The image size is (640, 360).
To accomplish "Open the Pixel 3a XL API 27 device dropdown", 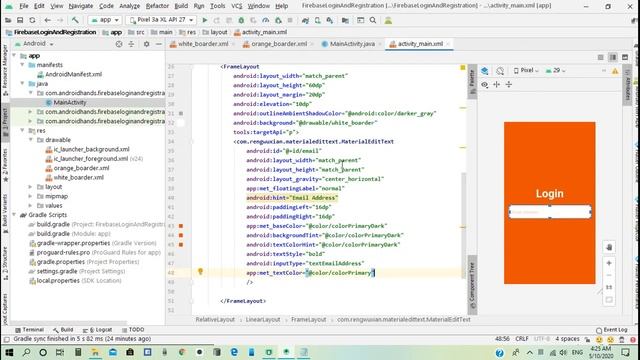I will click(161, 20).
